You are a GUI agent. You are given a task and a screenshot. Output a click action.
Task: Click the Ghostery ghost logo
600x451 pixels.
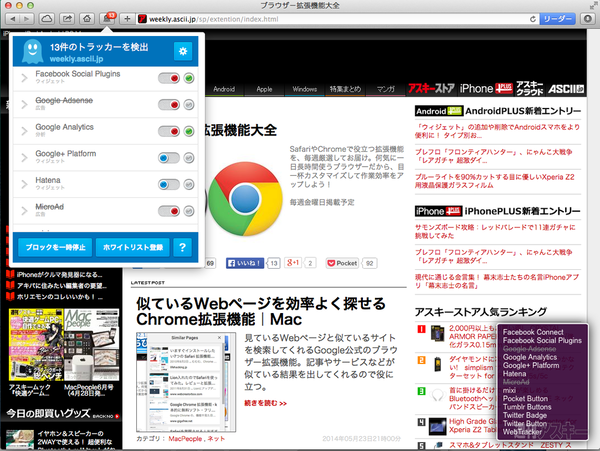[33, 51]
